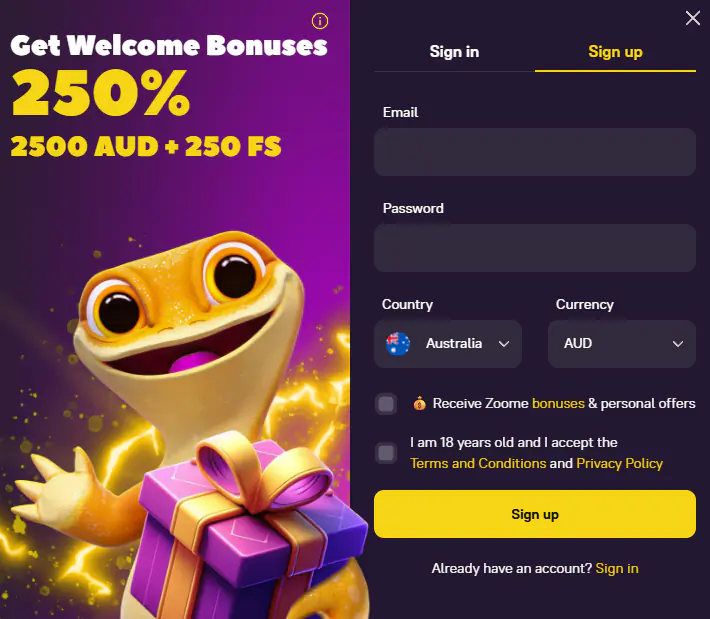Close the sign-up dialog with X
Screen dimensions: 710x619
[x=693, y=18]
